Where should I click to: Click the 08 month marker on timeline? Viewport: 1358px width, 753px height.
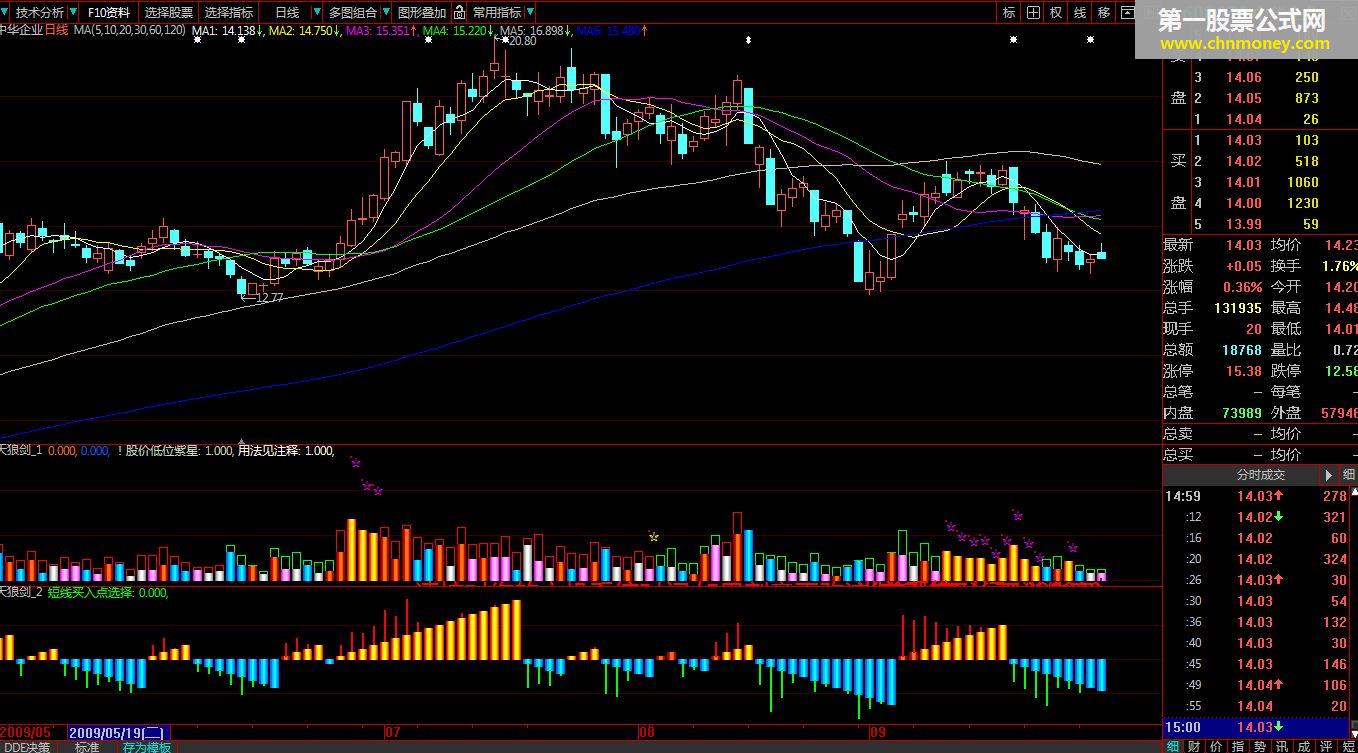(647, 732)
